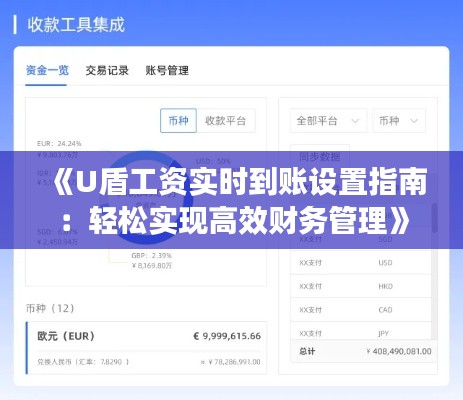463x400 pixels.
Task: Click the XX支付 CAD table row
Action: (361, 310)
